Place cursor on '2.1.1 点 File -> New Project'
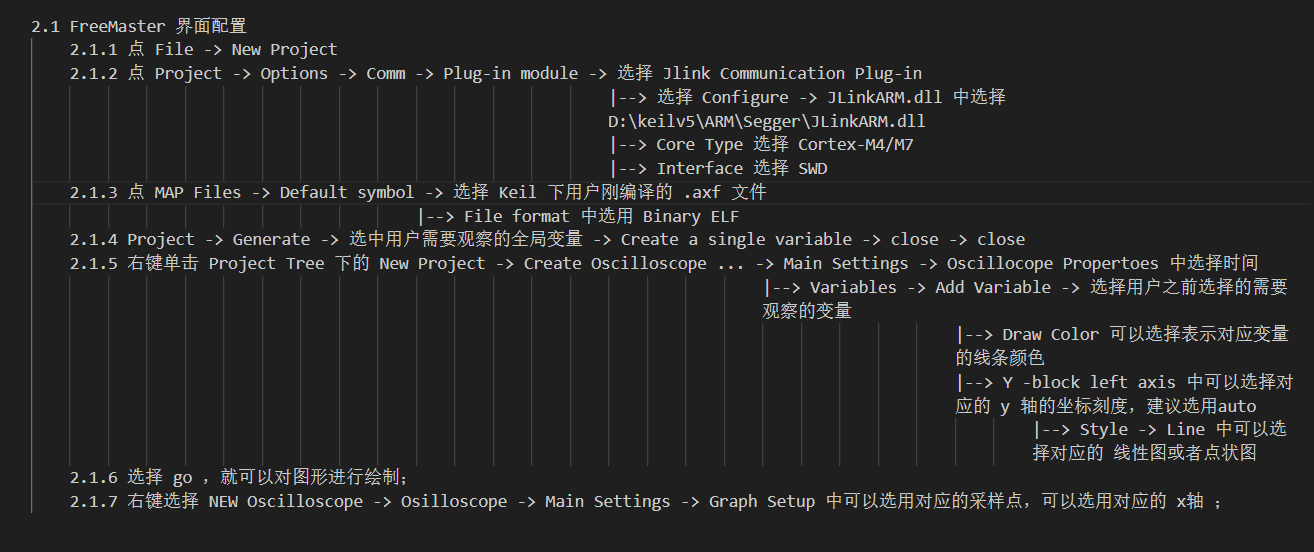The image size is (1314, 552). [204, 49]
